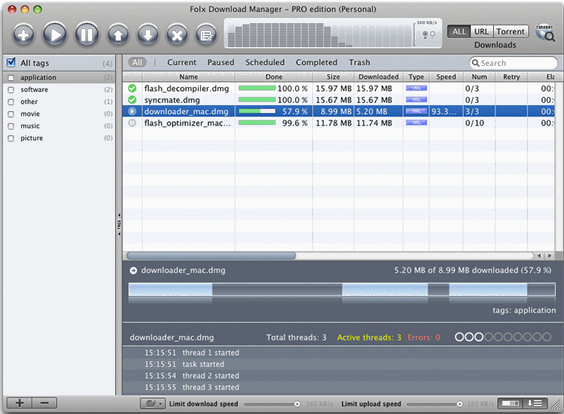
Task: Check the application tag checkbox
Action: 11,77
